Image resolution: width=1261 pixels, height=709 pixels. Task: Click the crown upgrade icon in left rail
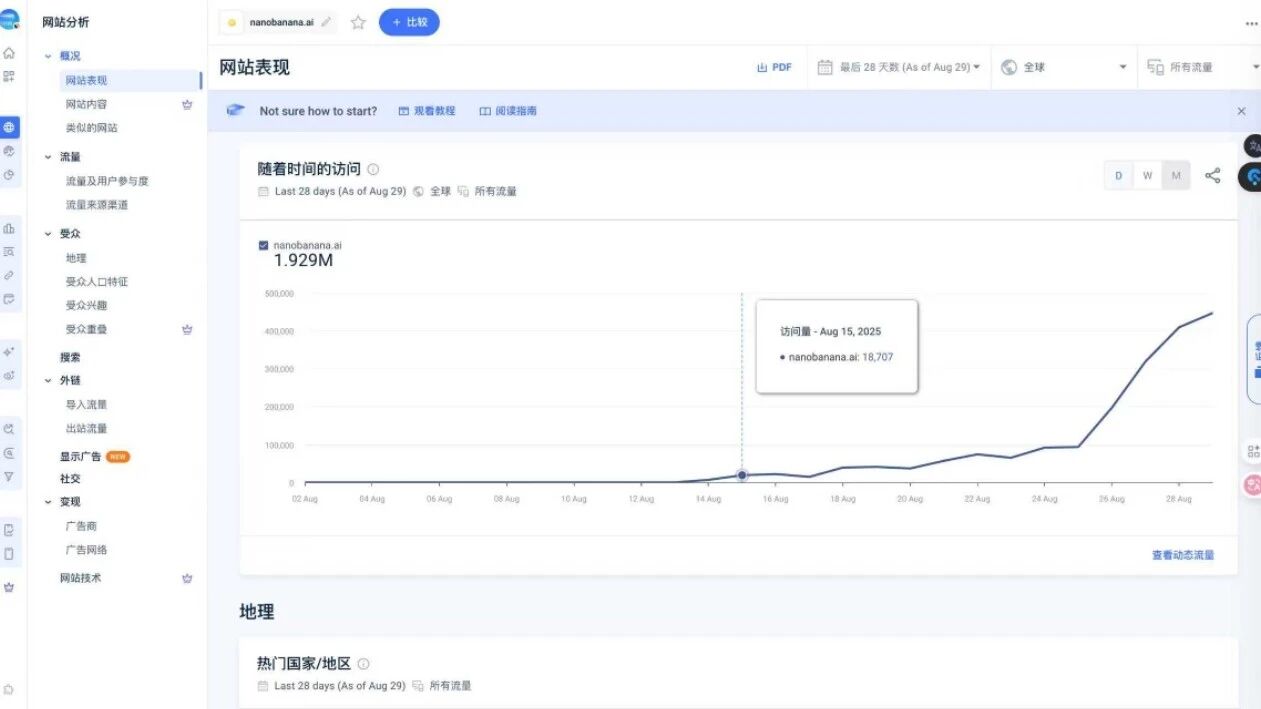[9, 587]
